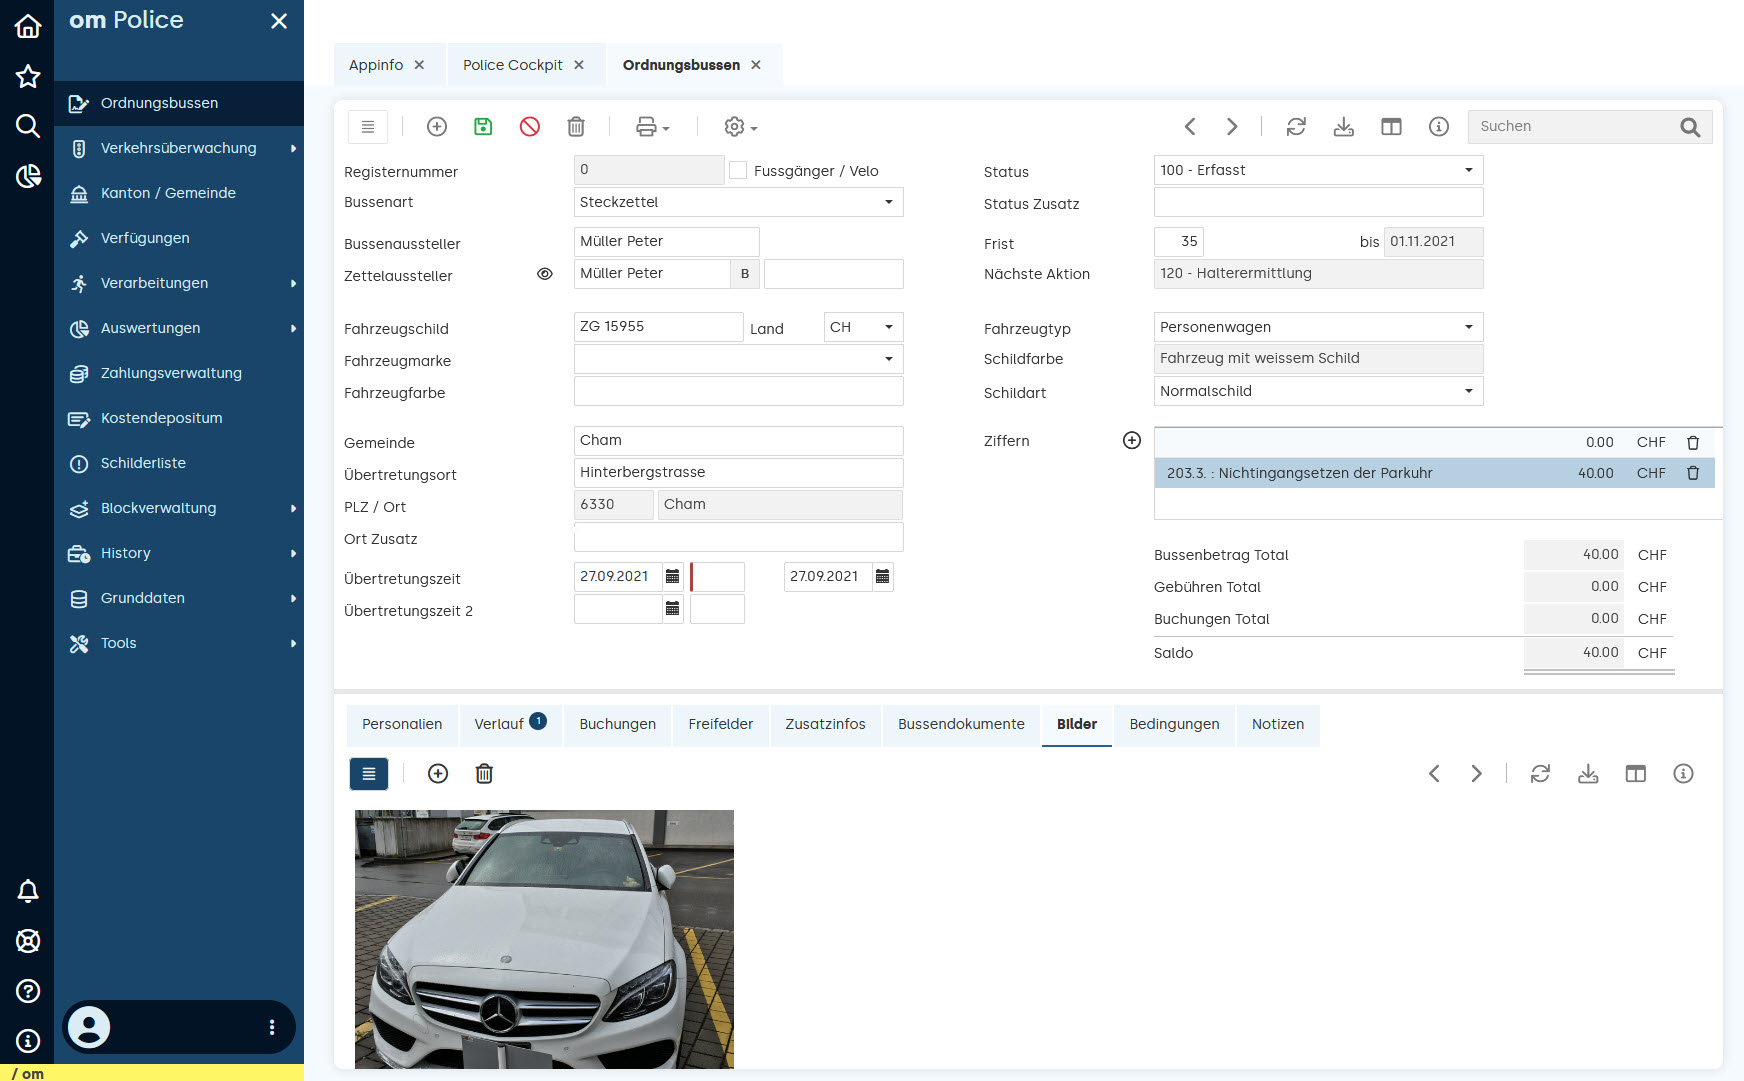Add a new Ordnungsbusse record via the plus icon

click(437, 126)
